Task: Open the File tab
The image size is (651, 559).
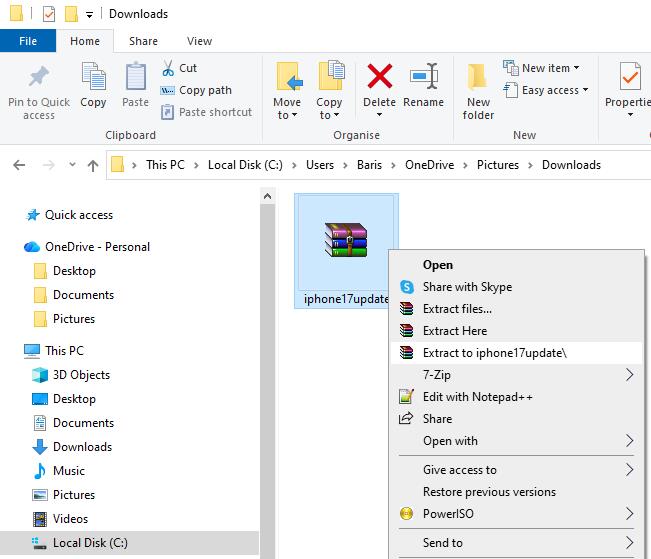Action: tap(28, 41)
